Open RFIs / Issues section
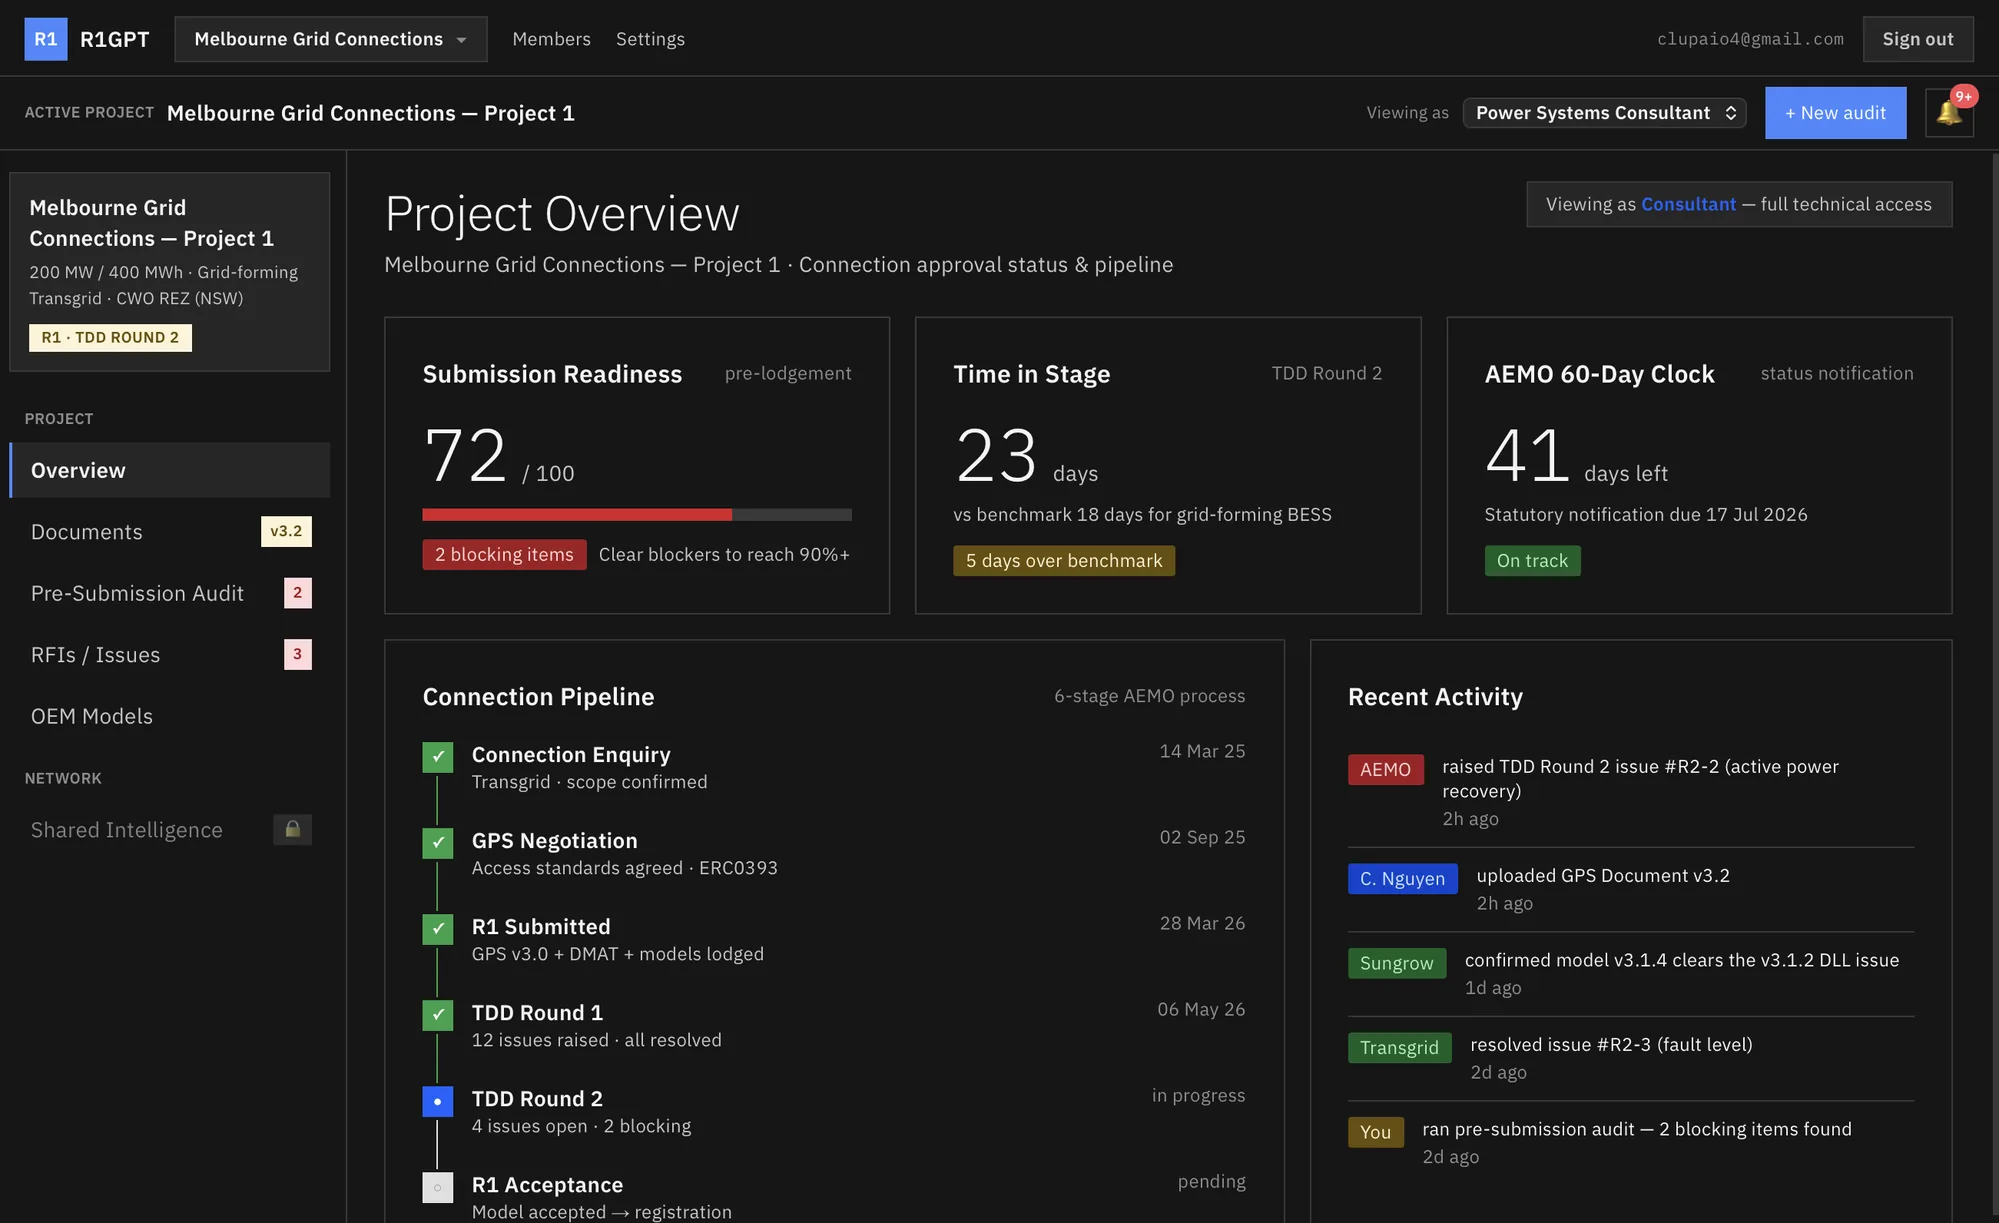This screenshot has width=1999, height=1223. point(170,655)
